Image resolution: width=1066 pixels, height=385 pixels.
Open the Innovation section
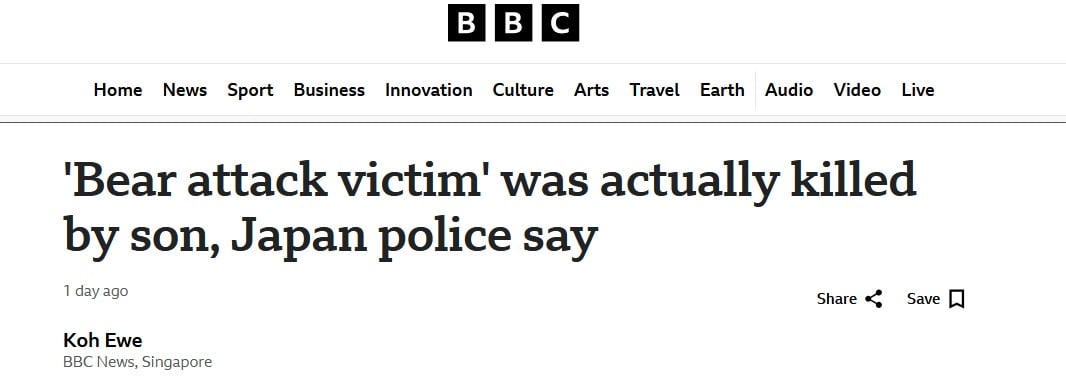pos(428,90)
